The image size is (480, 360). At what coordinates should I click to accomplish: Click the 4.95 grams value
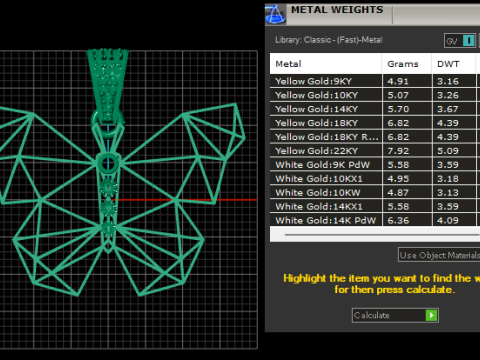tap(398, 179)
